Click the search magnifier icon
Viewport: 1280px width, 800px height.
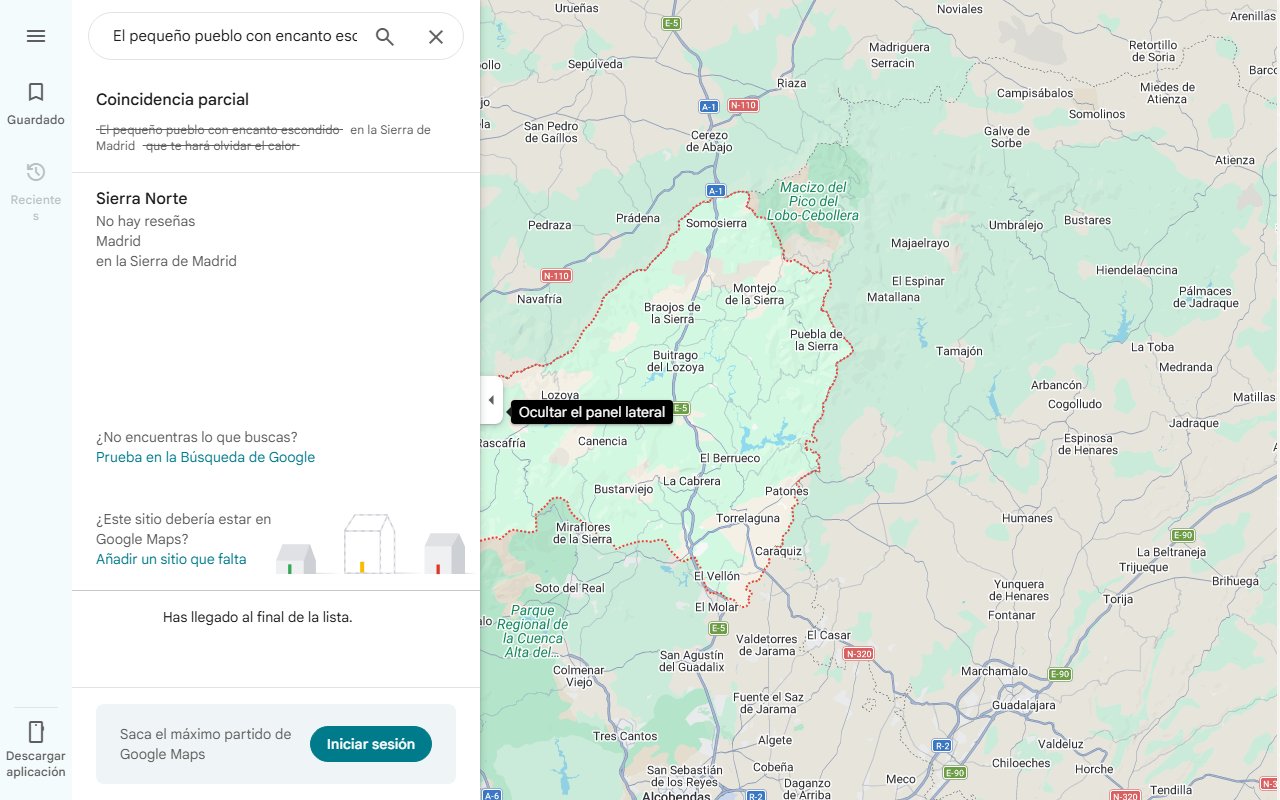point(384,36)
